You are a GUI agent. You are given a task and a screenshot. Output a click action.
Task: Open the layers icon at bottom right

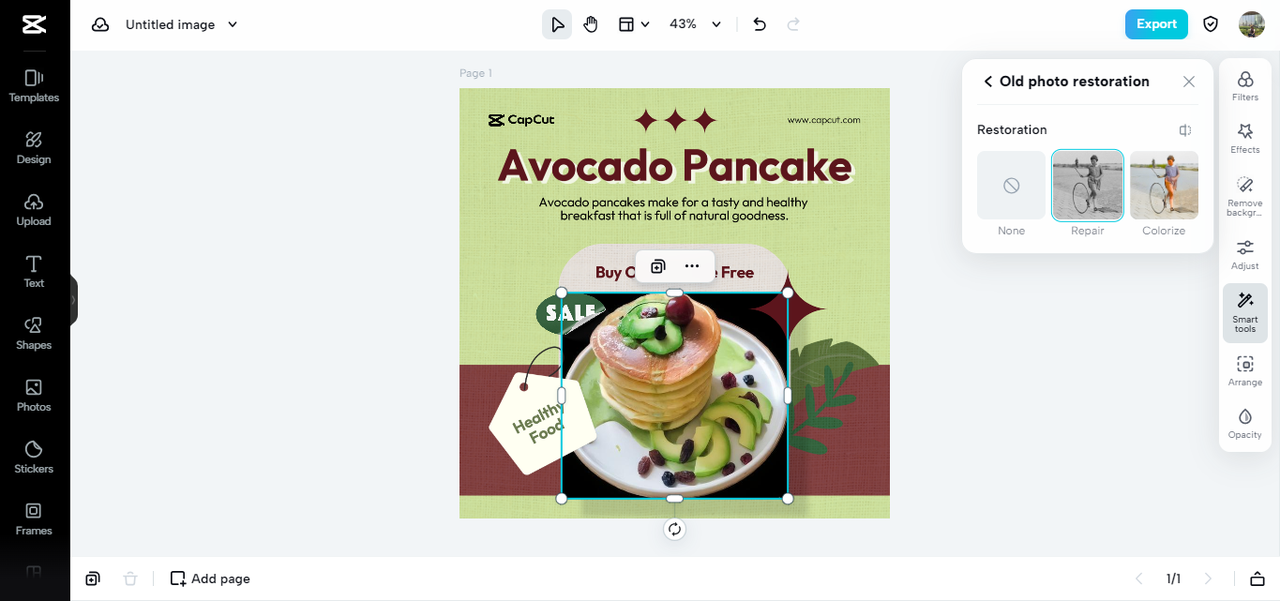(x=1257, y=578)
